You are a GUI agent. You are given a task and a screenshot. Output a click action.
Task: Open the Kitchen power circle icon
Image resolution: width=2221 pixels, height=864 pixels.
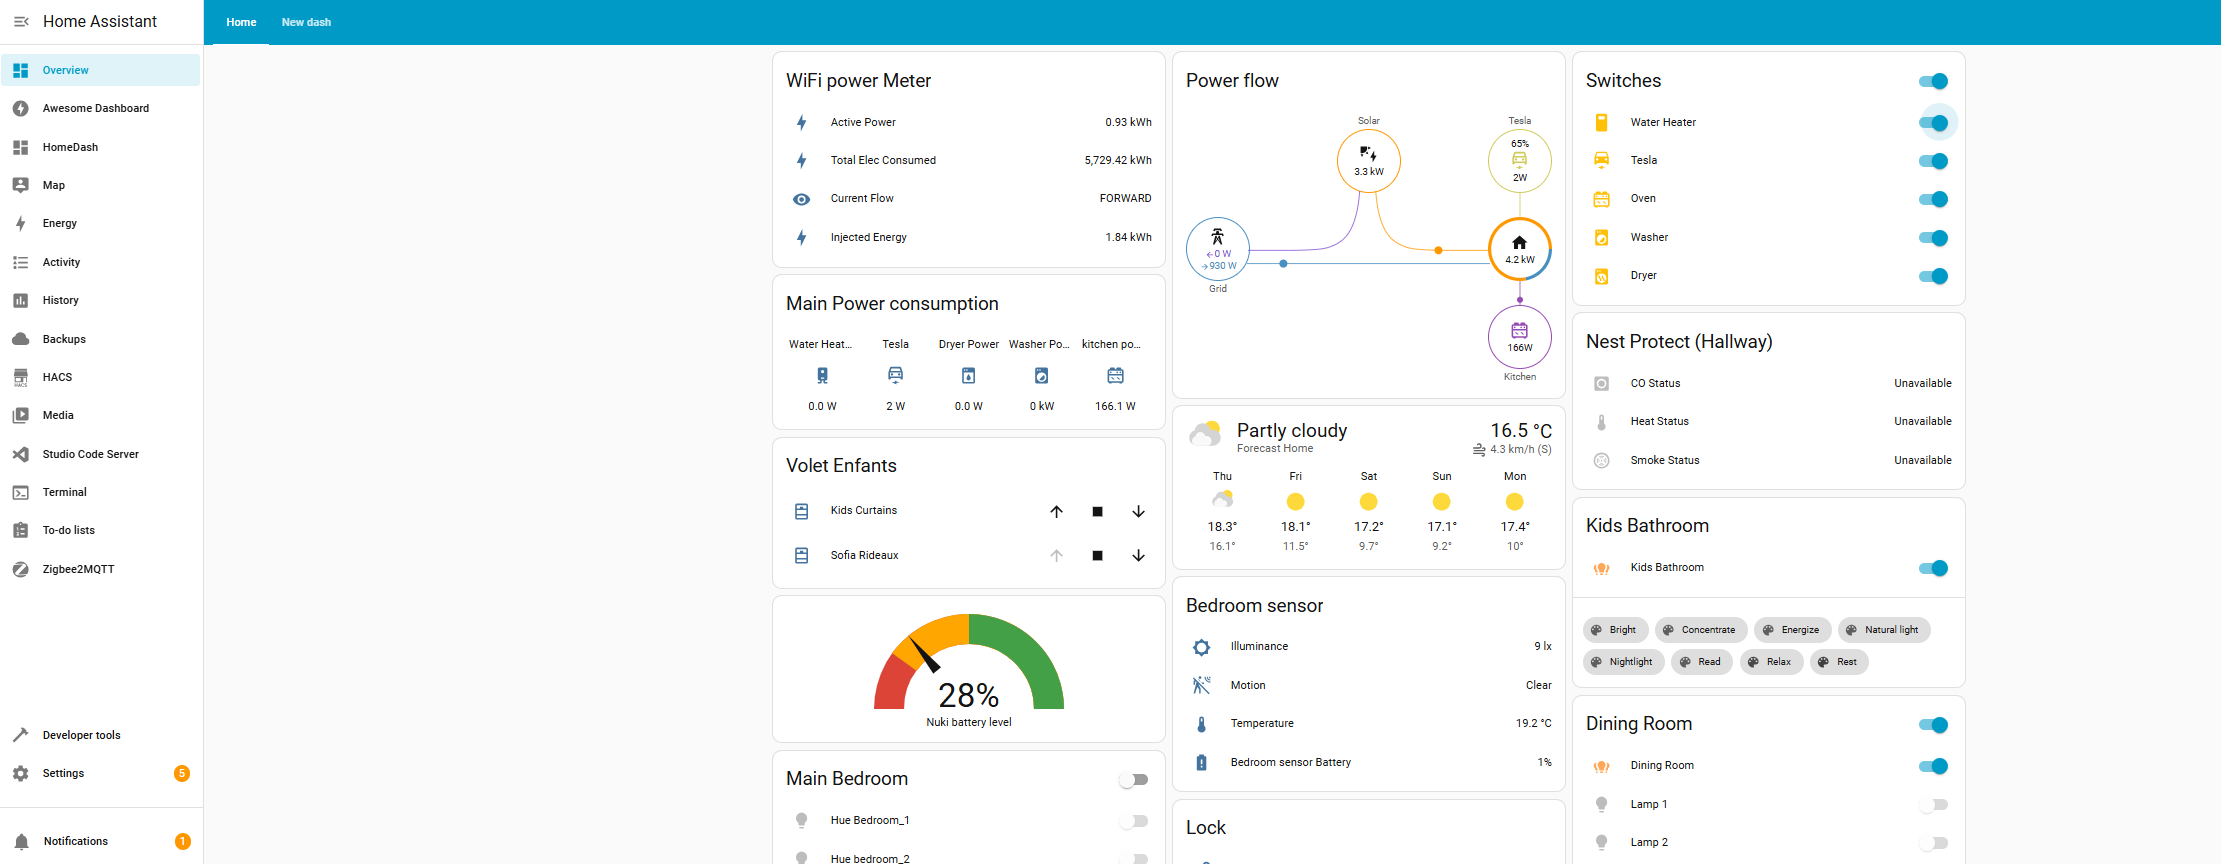pos(1519,337)
